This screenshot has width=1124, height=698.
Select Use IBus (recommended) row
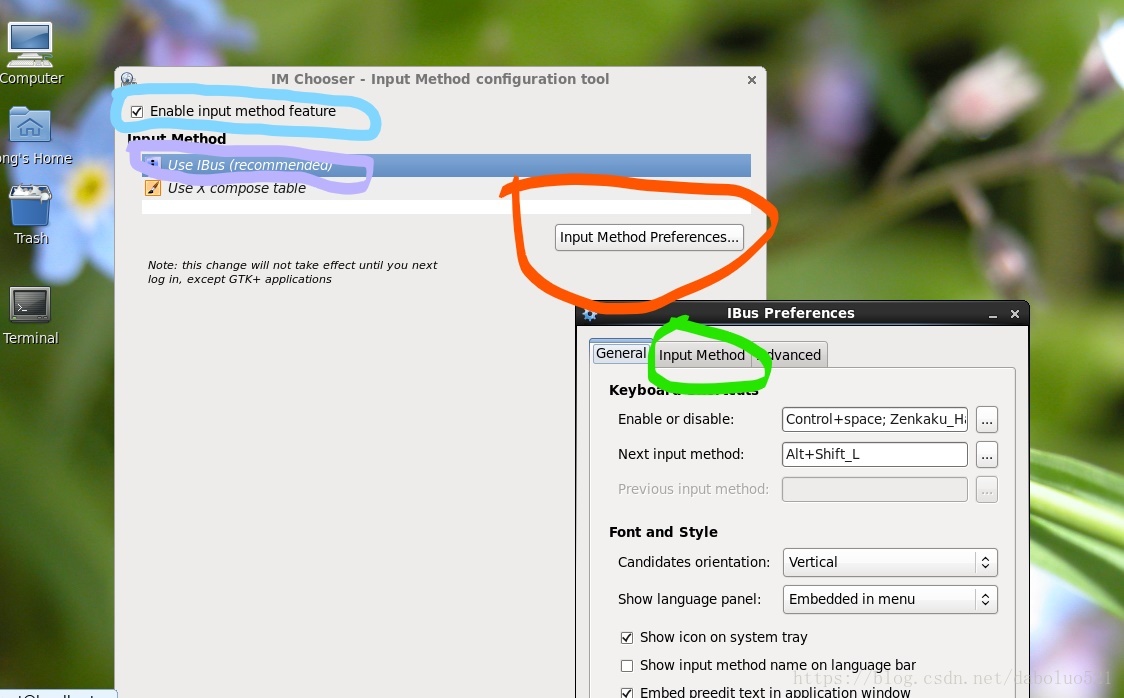click(x=446, y=165)
